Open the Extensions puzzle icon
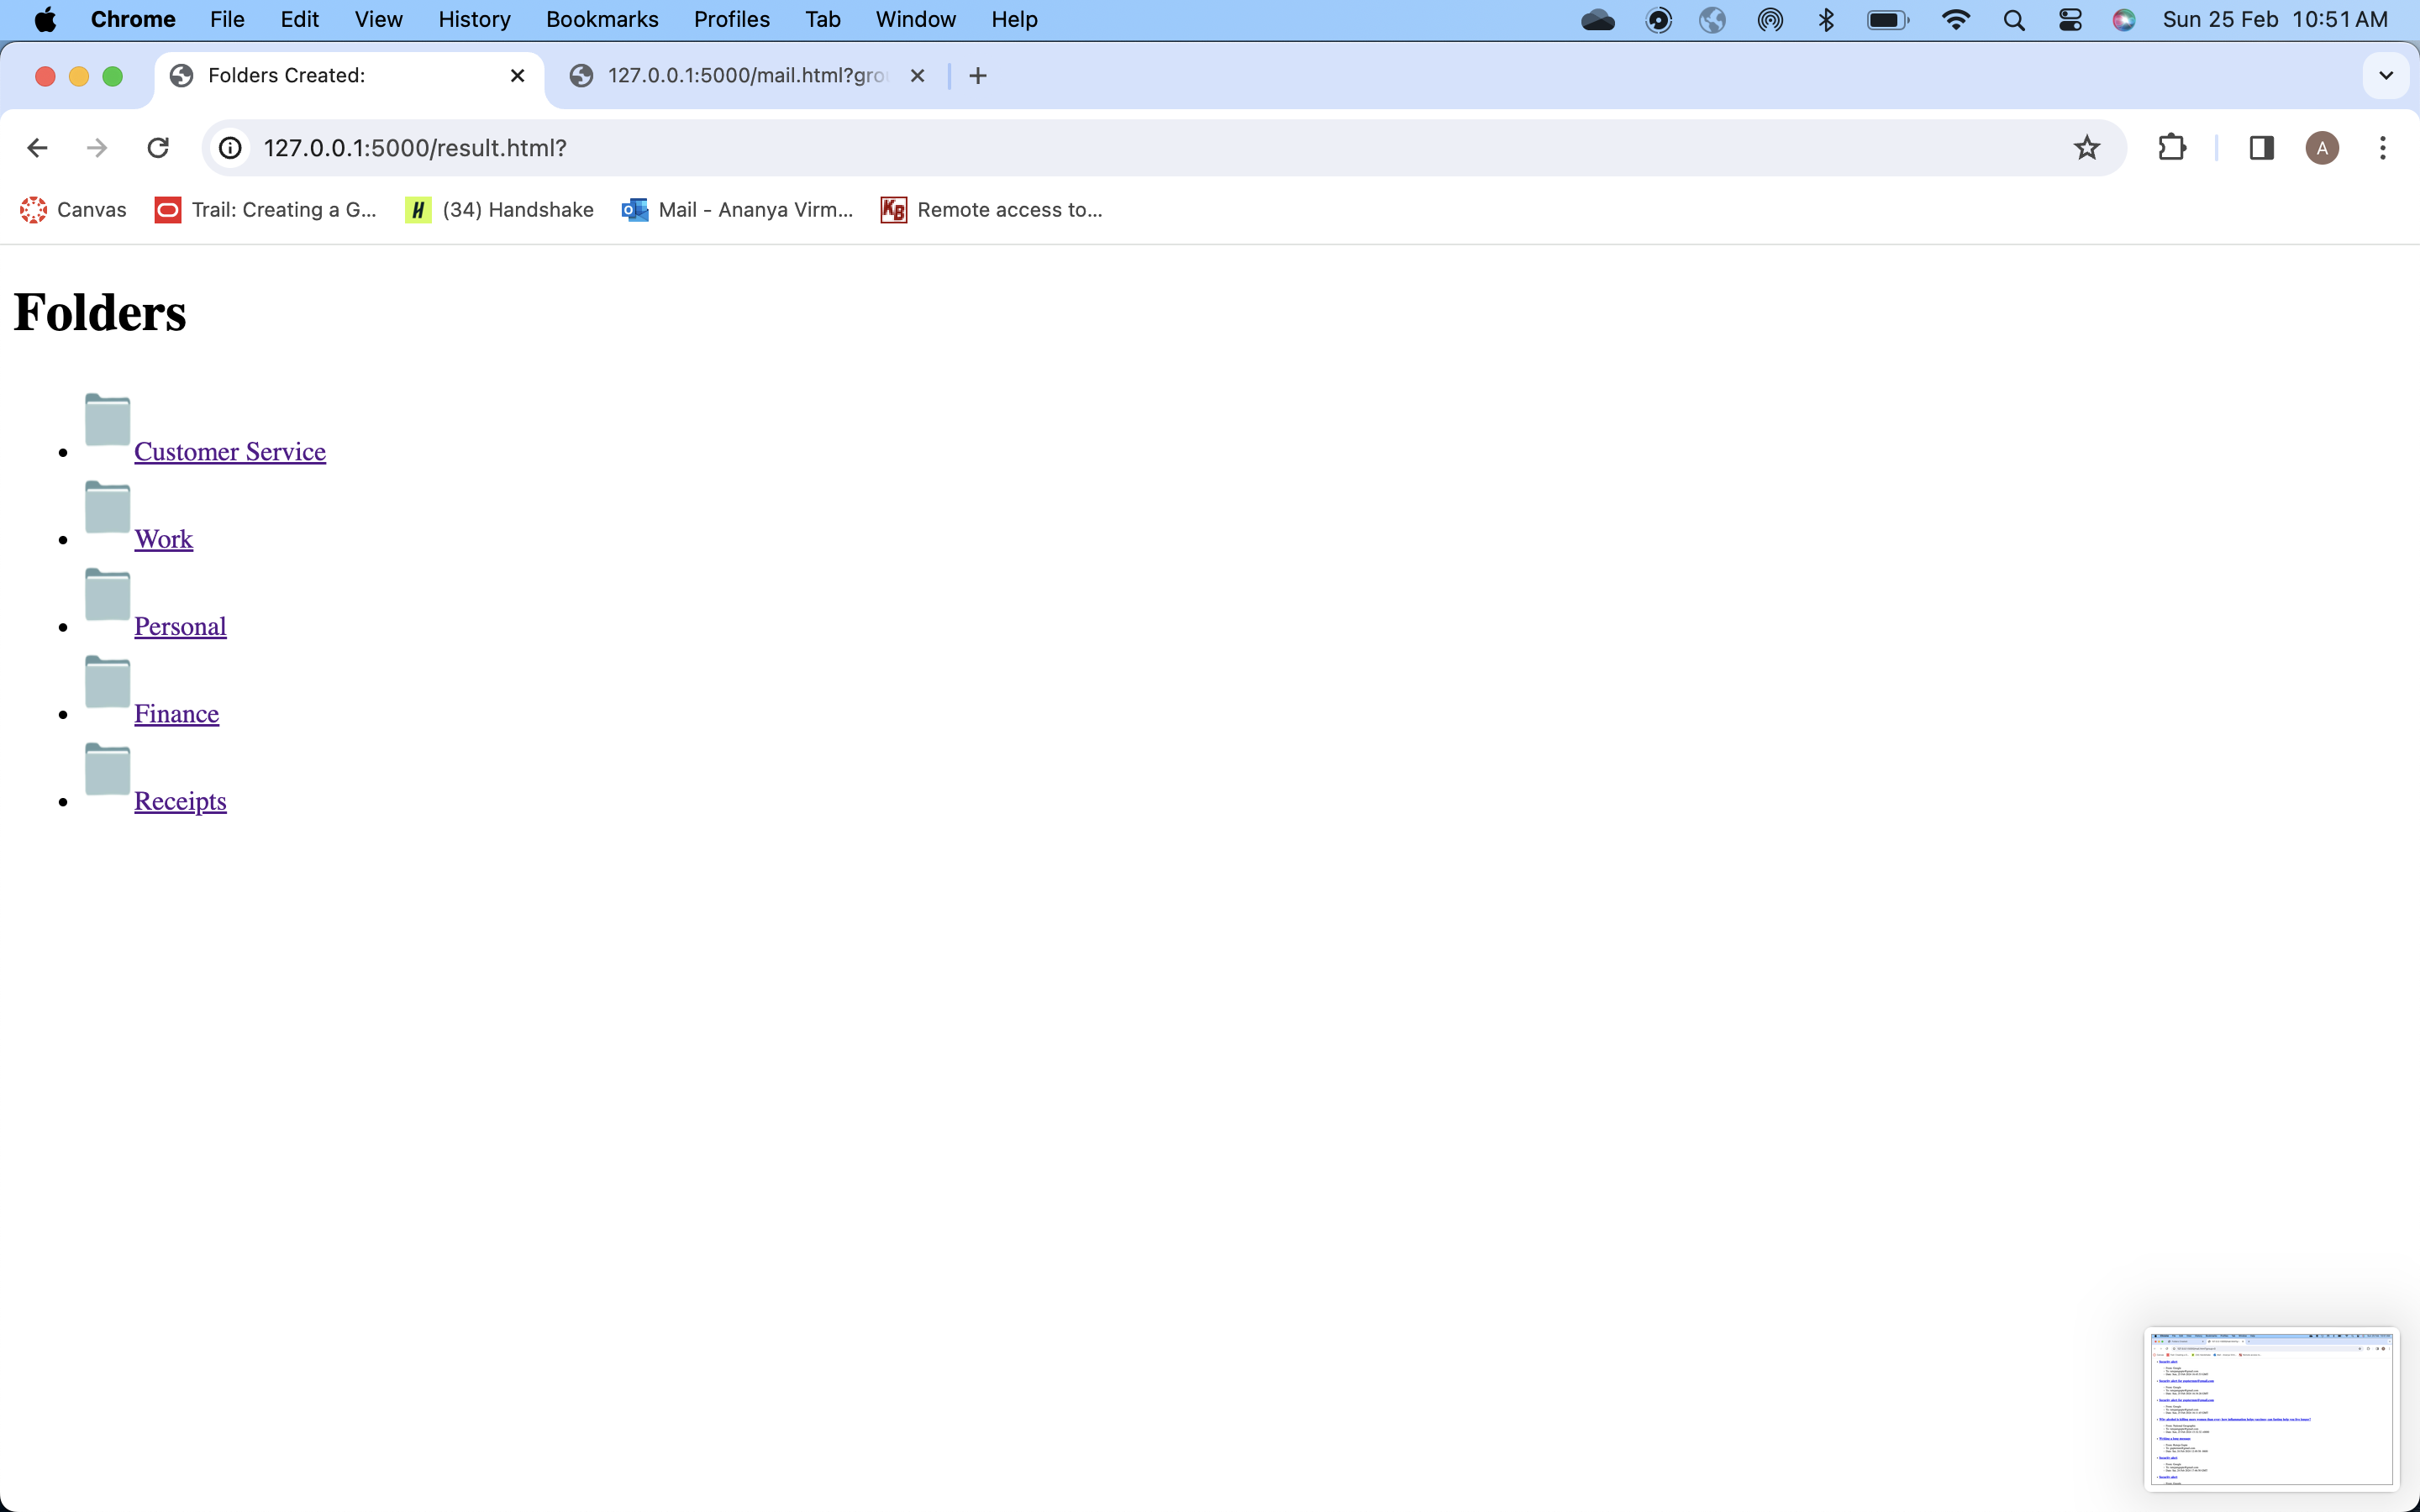This screenshot has width=2420, height=1512. coord(2171,148)
